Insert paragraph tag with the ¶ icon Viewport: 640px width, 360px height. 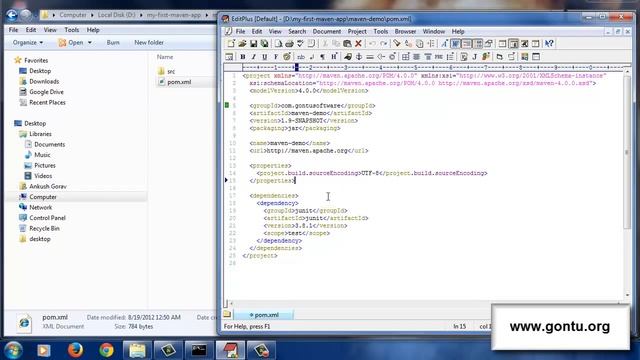pyautogui.click(x=322, y=57)
